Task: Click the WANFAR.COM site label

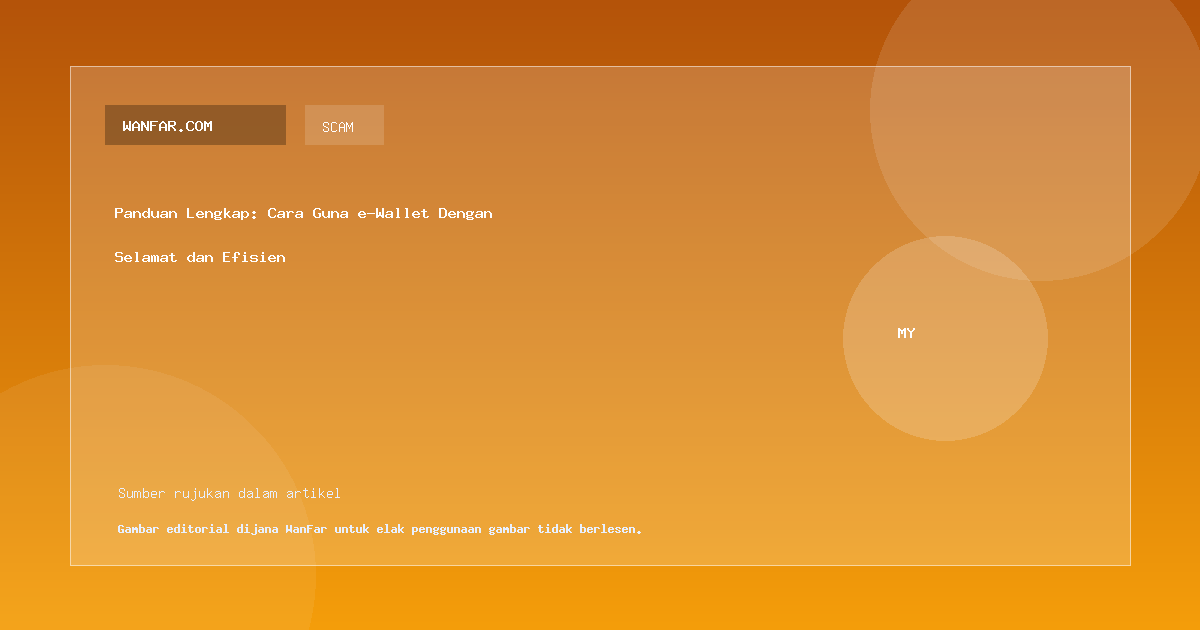Action: point(195,125)
